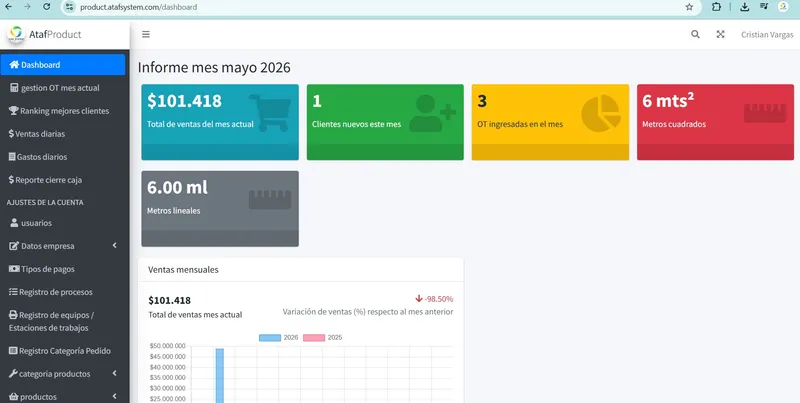The height and width of the screenshot is (403, 800).
Task: Toggle the 2026 legend series
Action: pyautogui.click(x=279, y=338)
